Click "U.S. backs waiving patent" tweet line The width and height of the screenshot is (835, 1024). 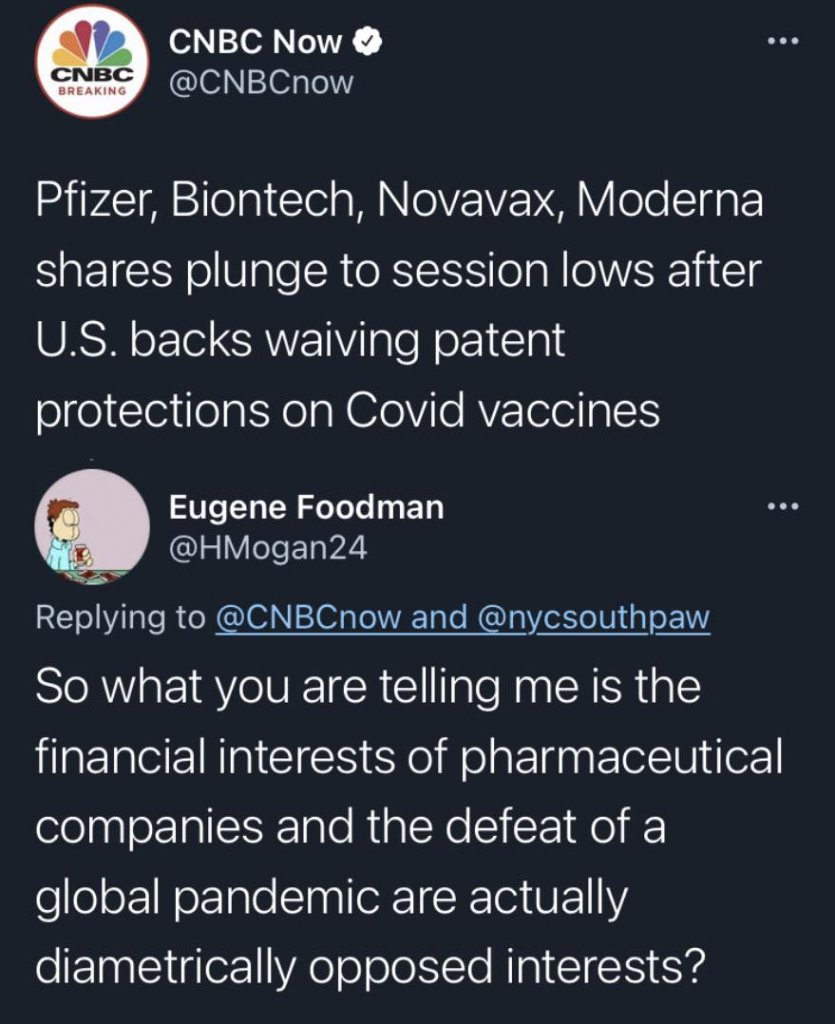[300, 341]
